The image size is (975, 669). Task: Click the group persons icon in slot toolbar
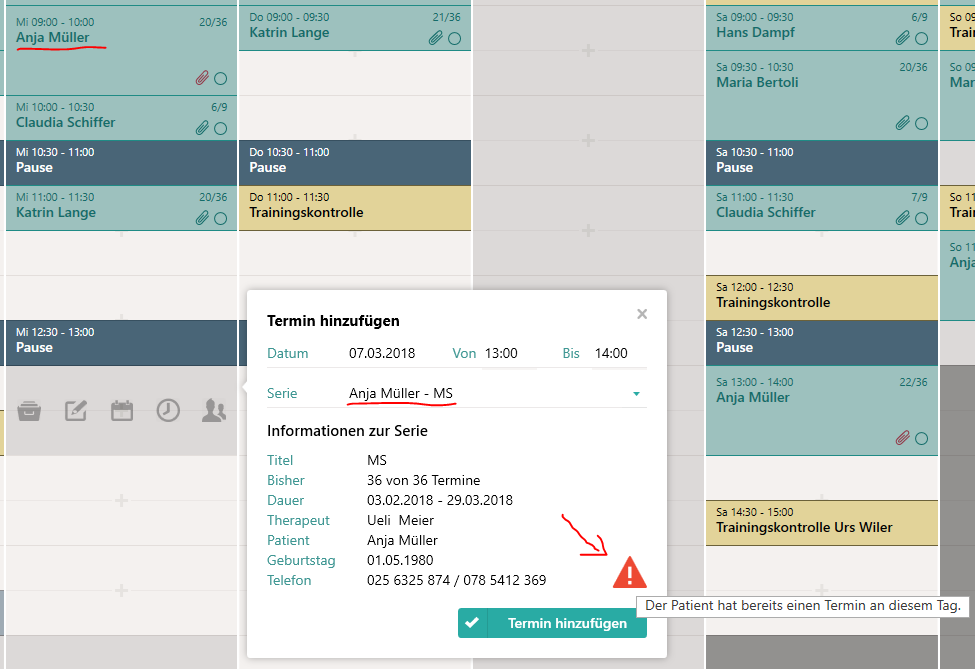tap(214, 411)
